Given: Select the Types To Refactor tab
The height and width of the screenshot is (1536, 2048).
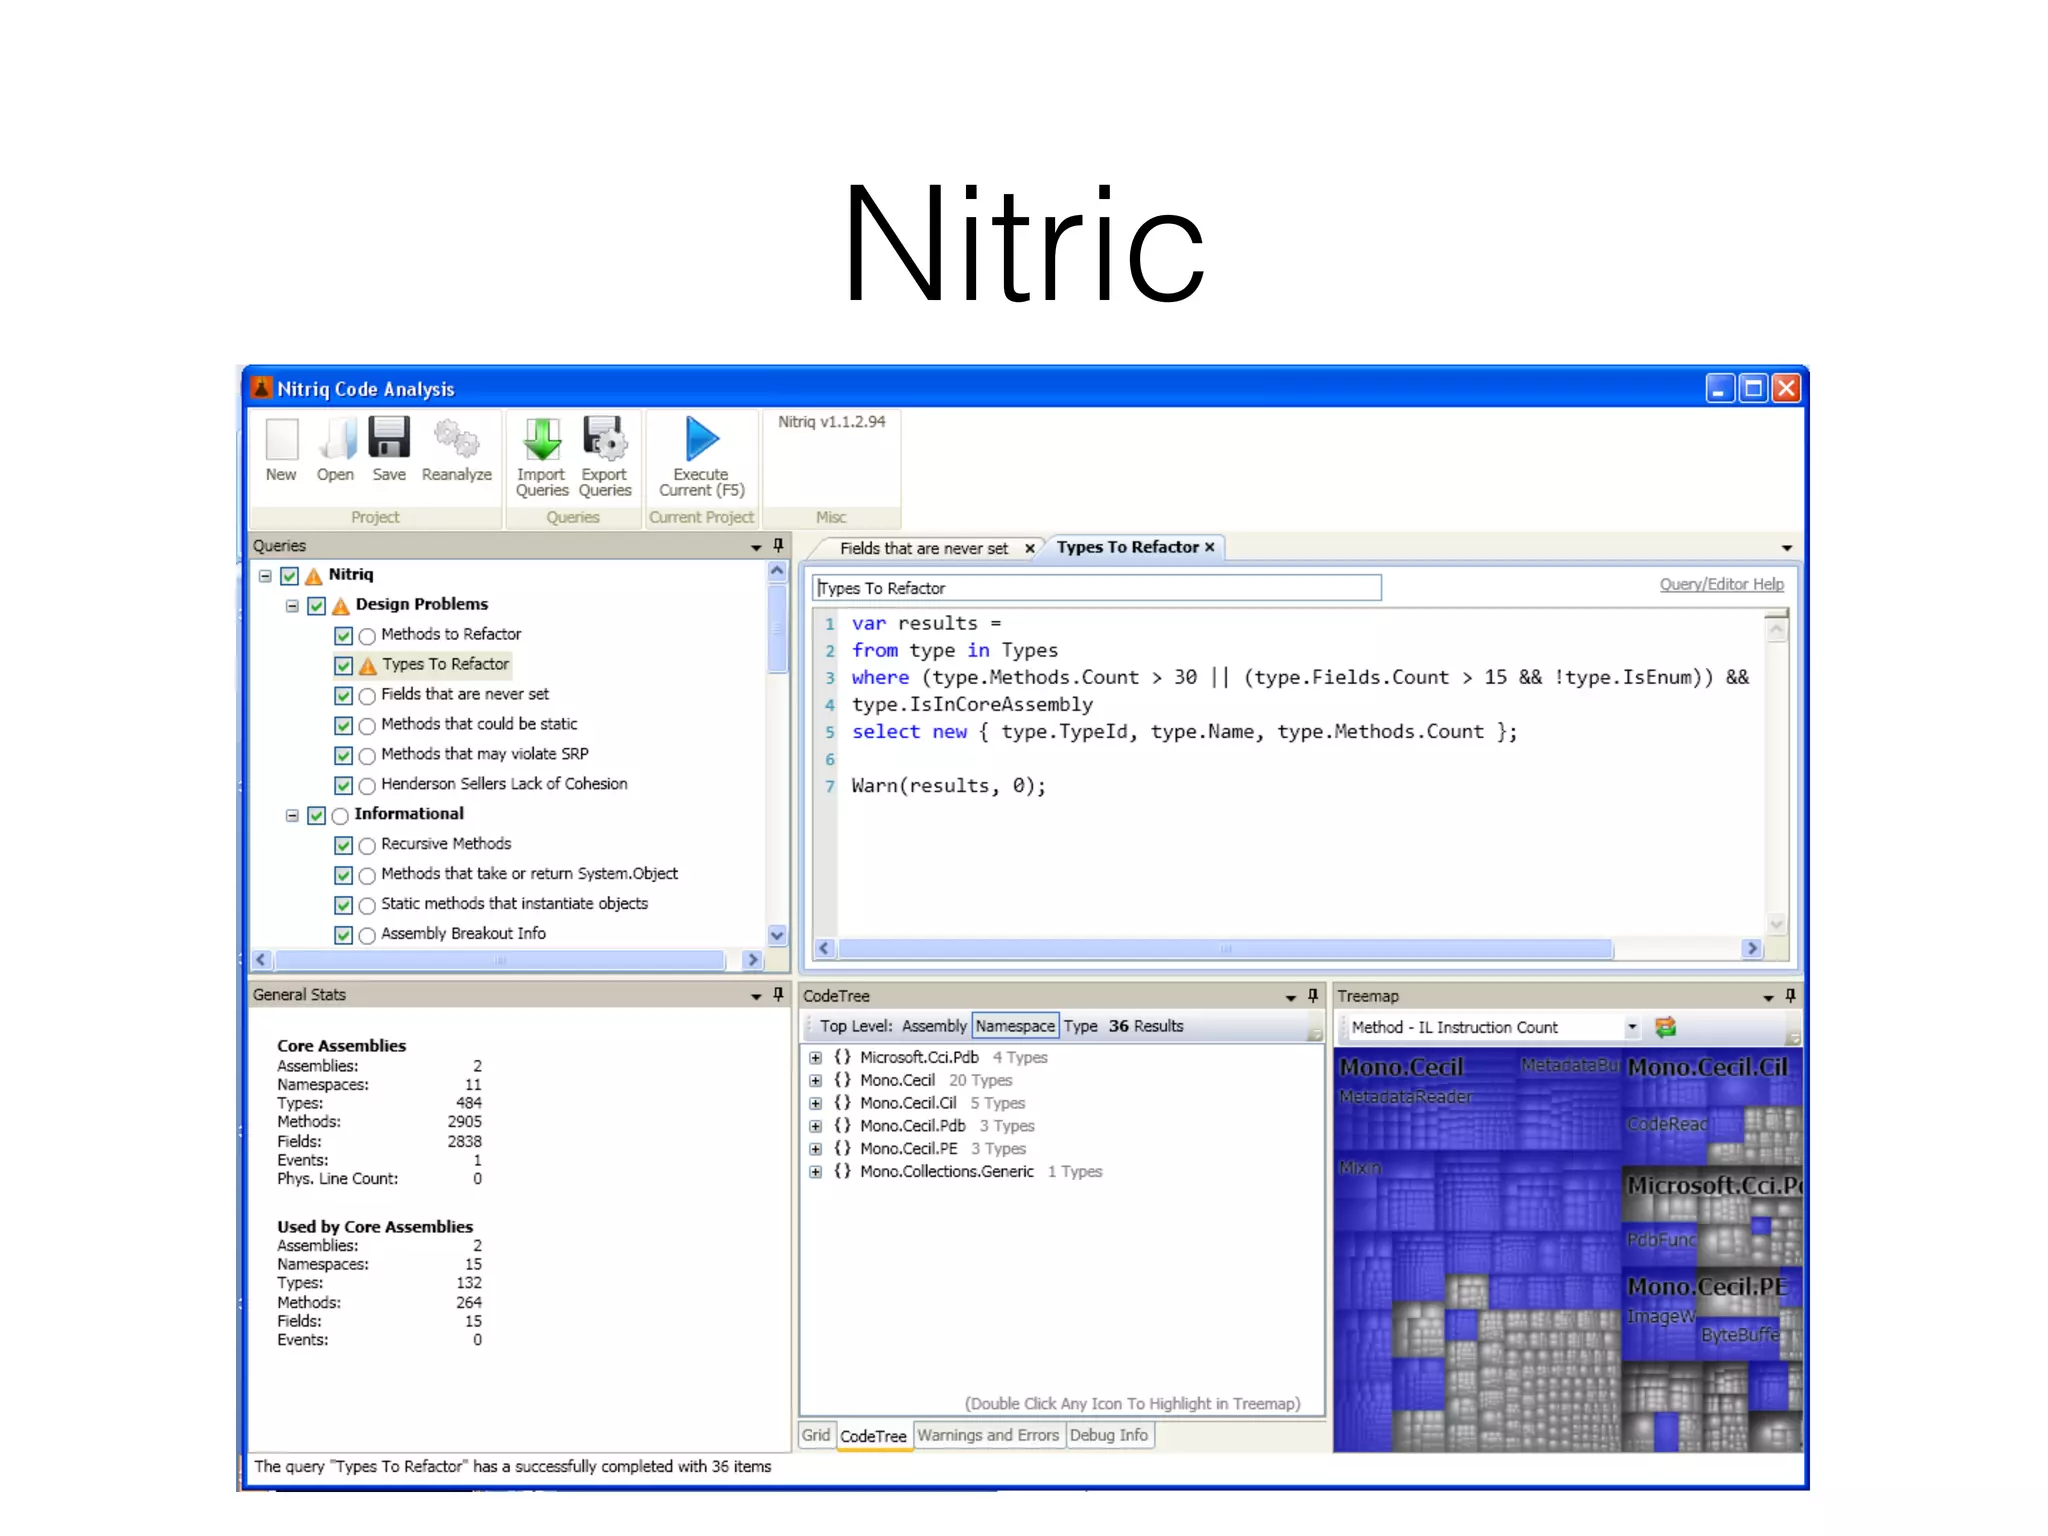Looking at the screenshot, I should tap(1127, 547).
